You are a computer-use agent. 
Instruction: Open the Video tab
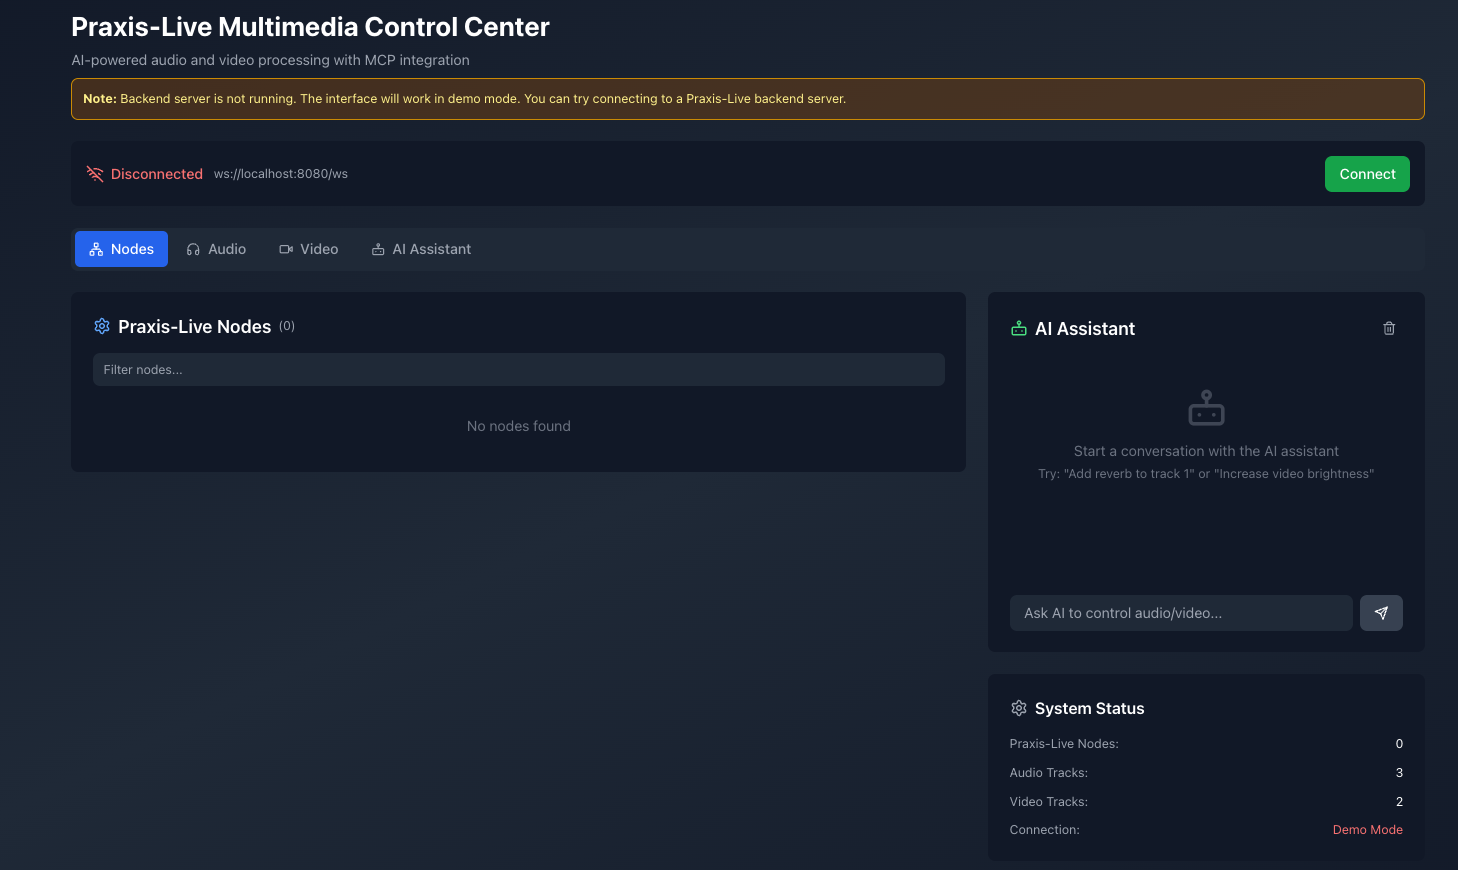click(x=308, y=249)
